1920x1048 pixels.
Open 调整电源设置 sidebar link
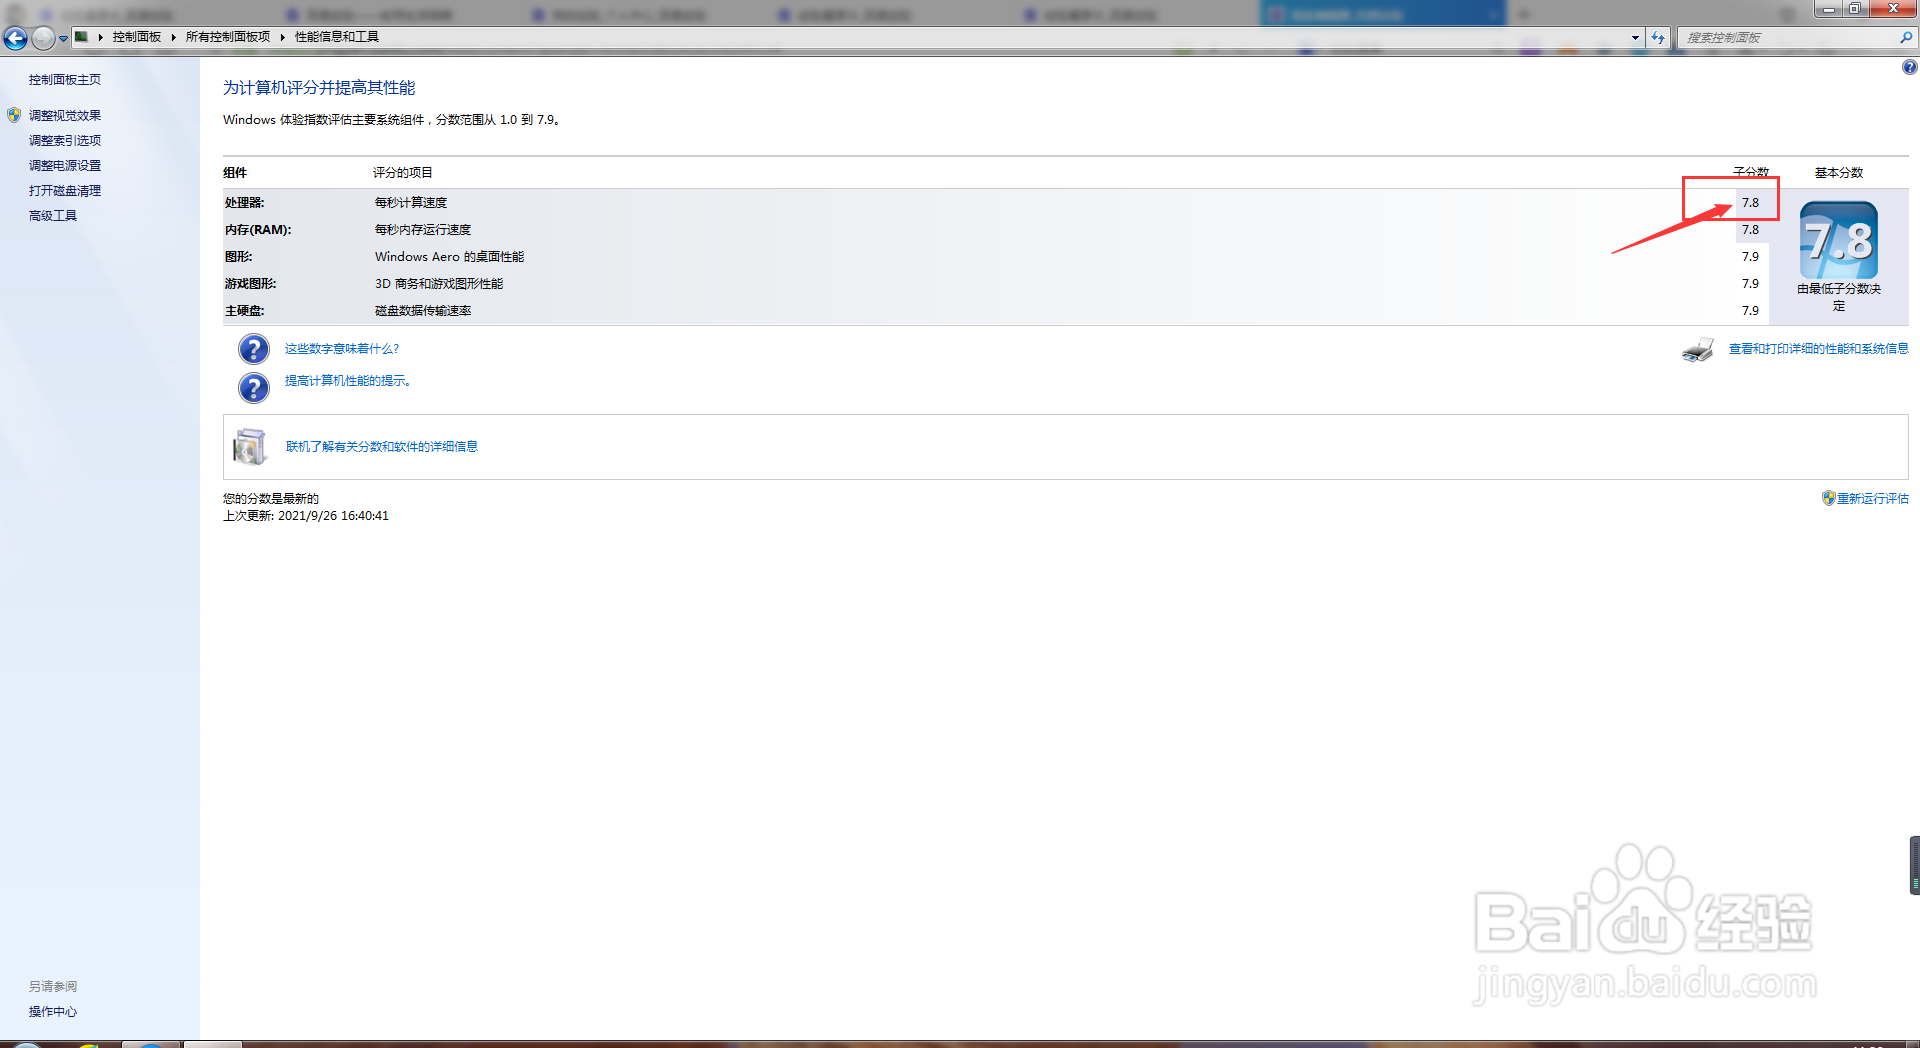click(65, 166)
